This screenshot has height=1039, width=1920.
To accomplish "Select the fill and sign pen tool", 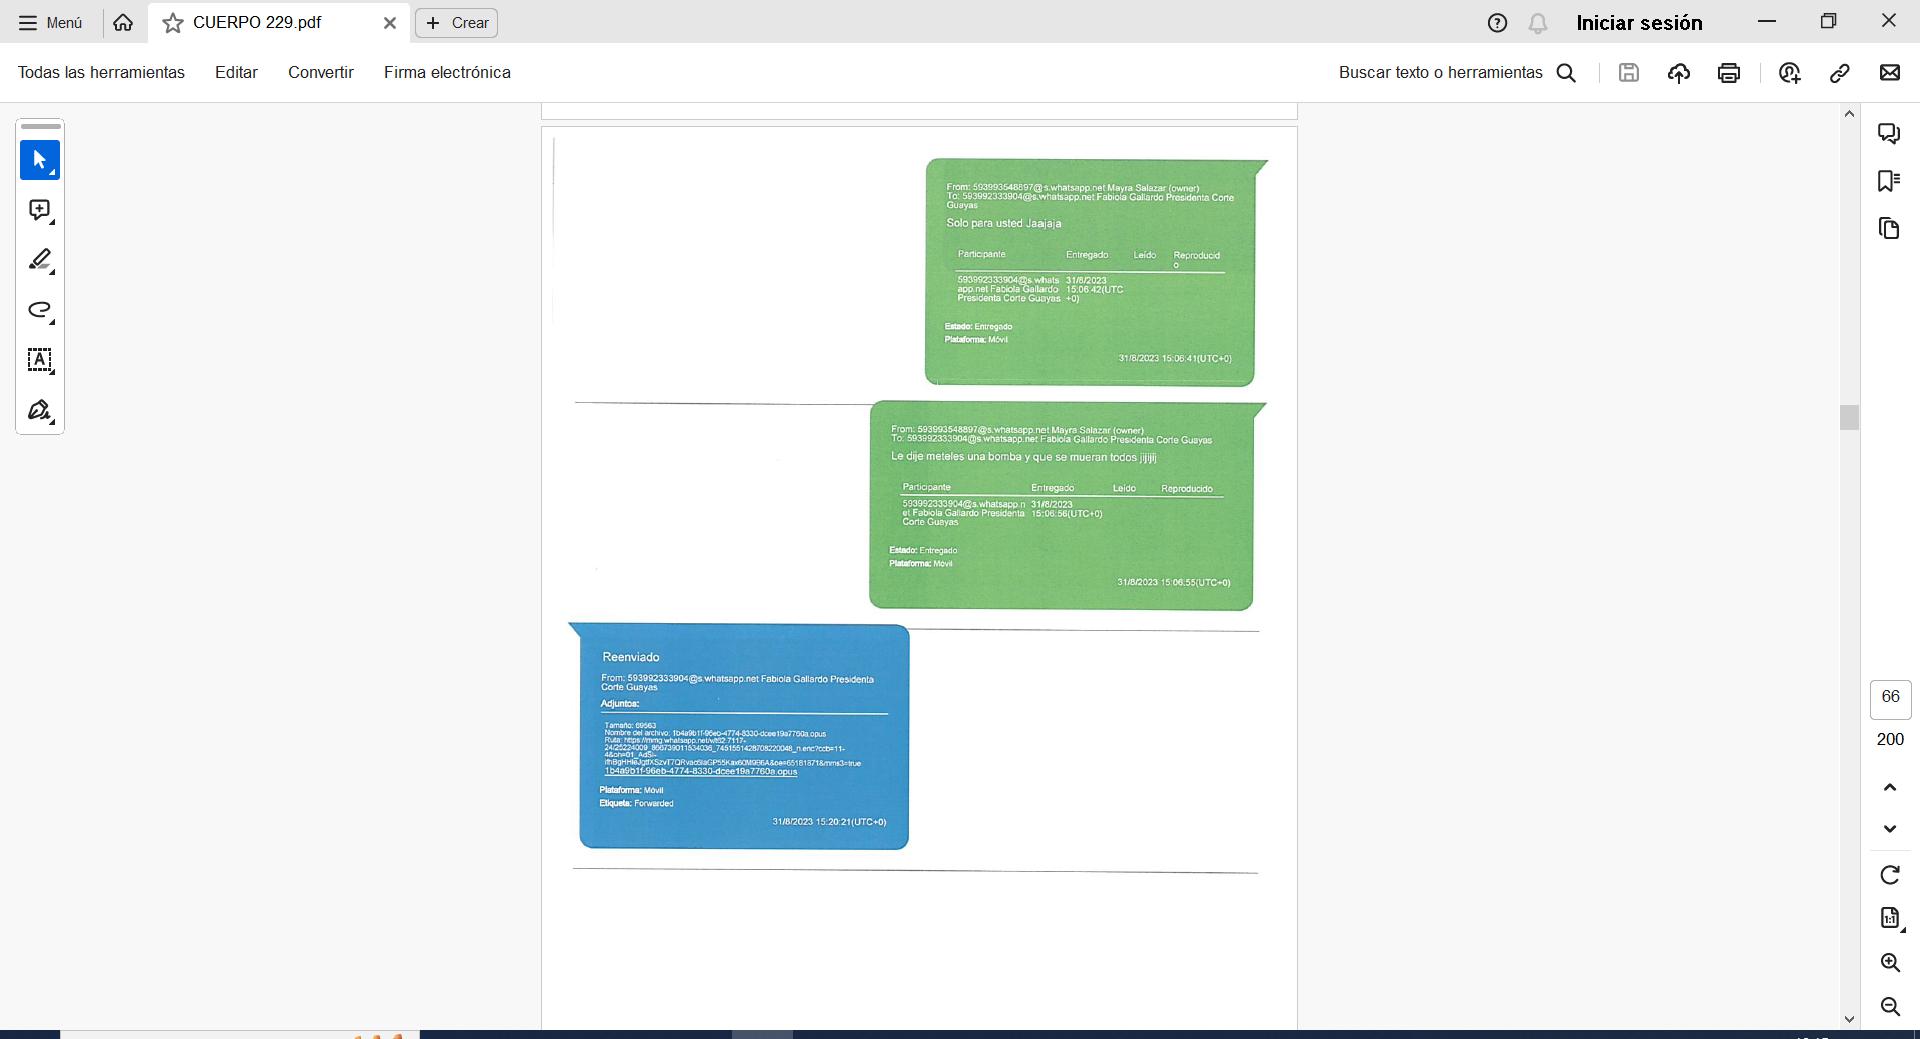I will coord(40,410).
